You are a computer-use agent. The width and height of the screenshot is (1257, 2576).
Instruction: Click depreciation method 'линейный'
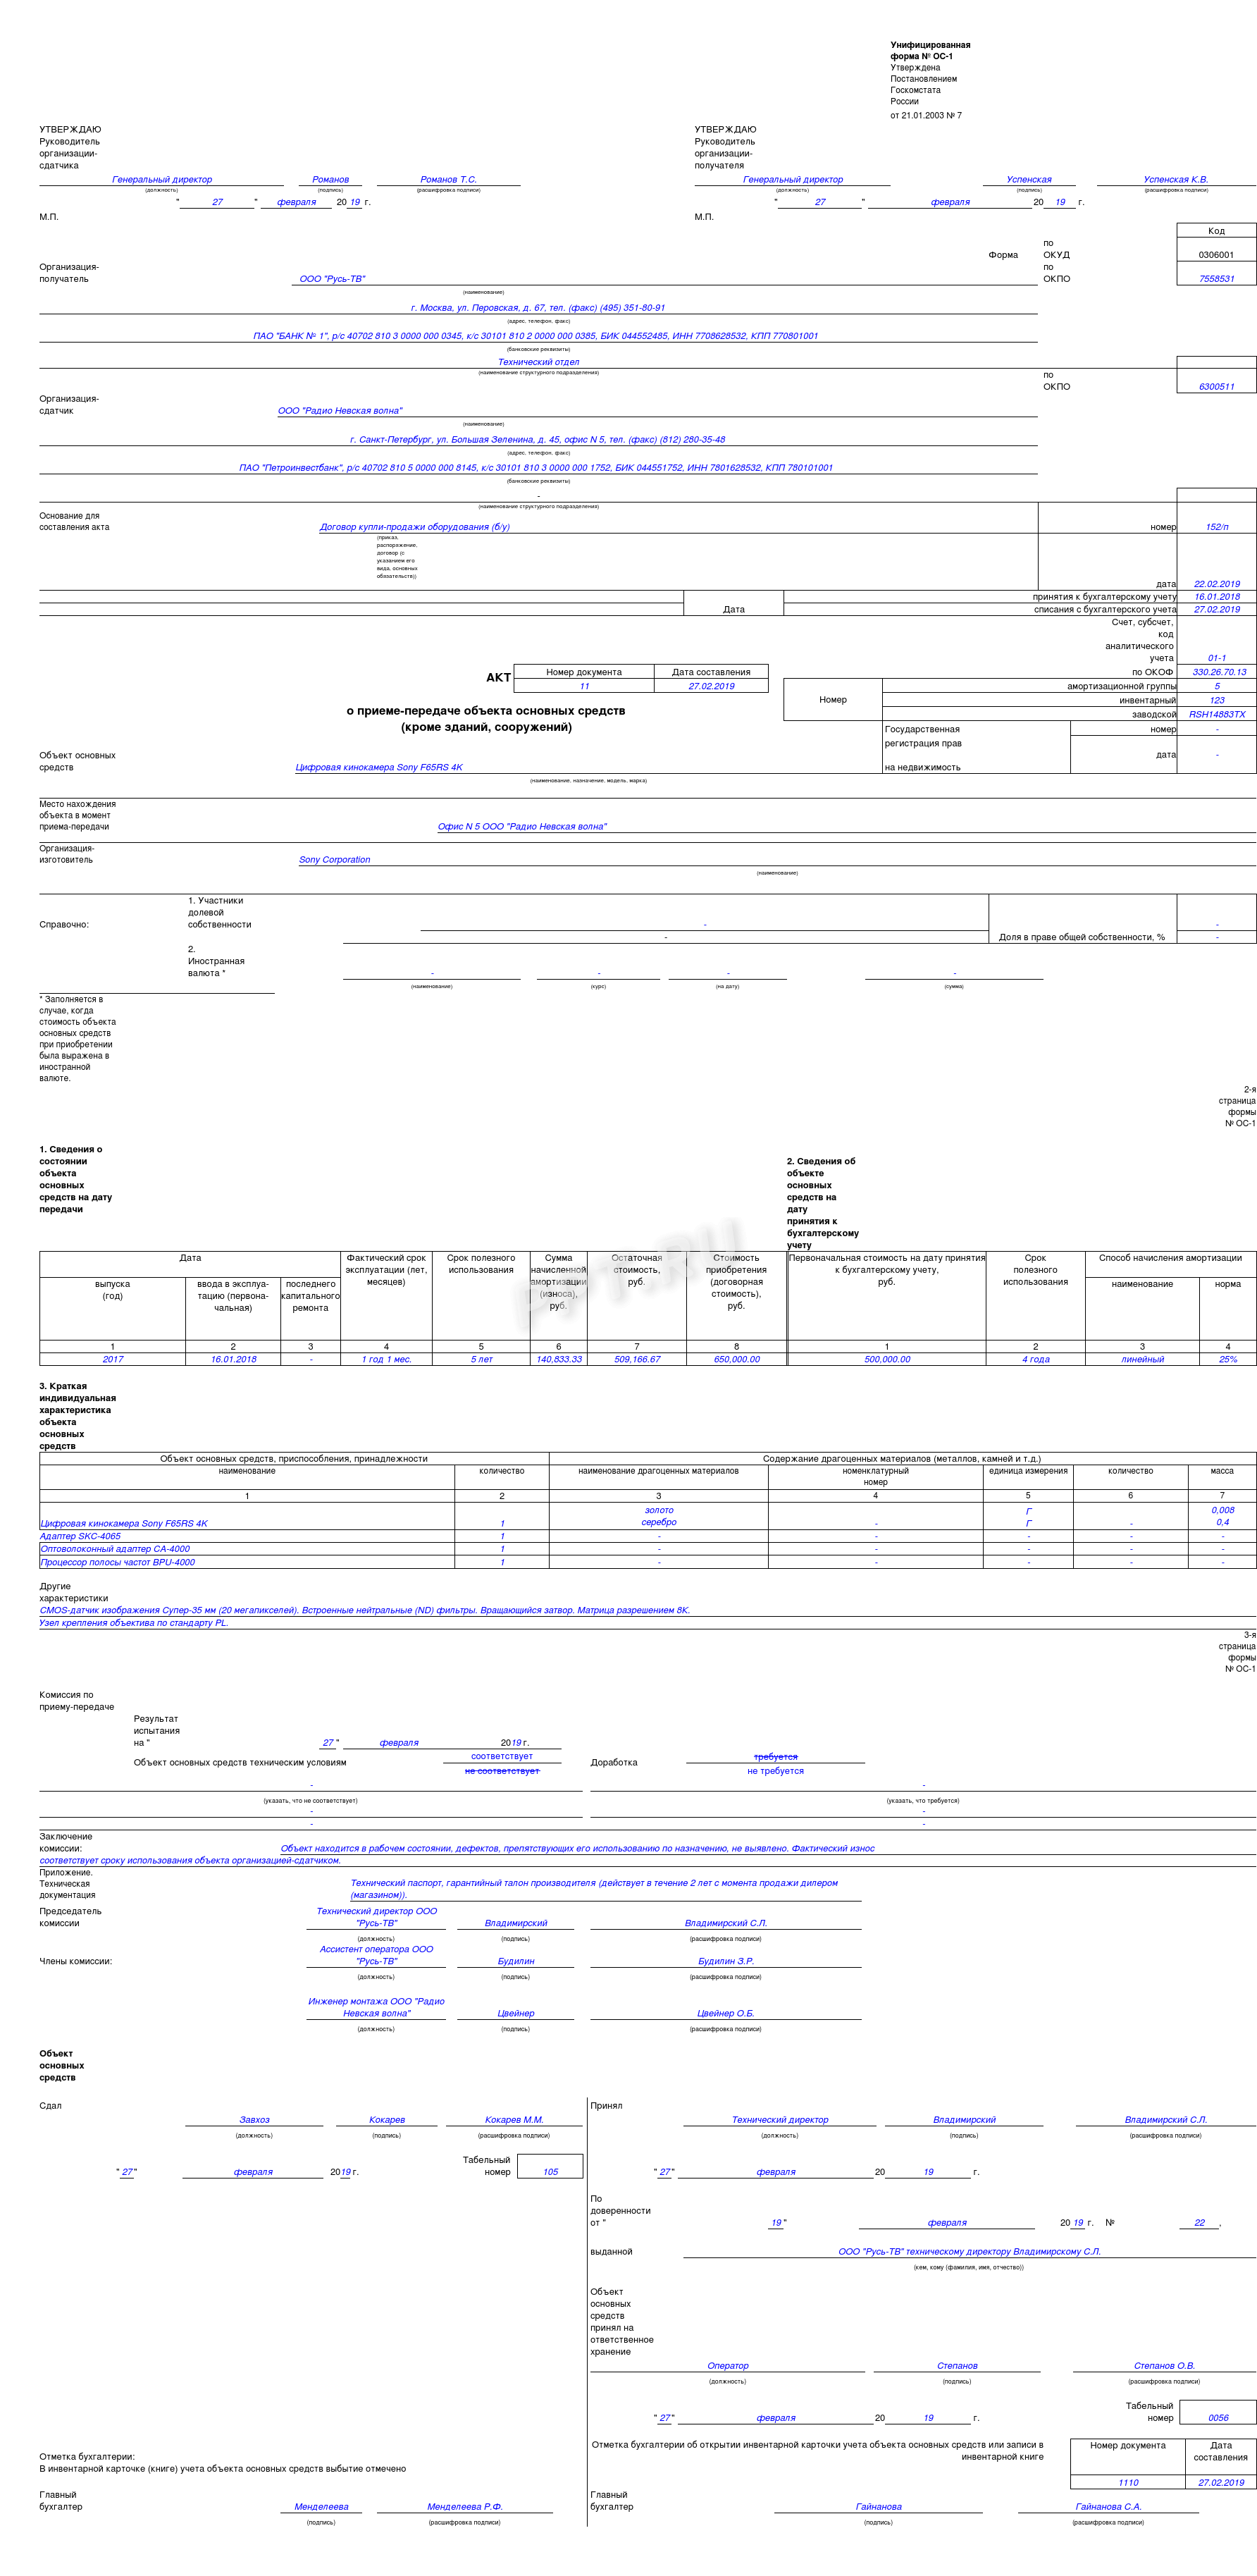[x=1142, y=1359]
